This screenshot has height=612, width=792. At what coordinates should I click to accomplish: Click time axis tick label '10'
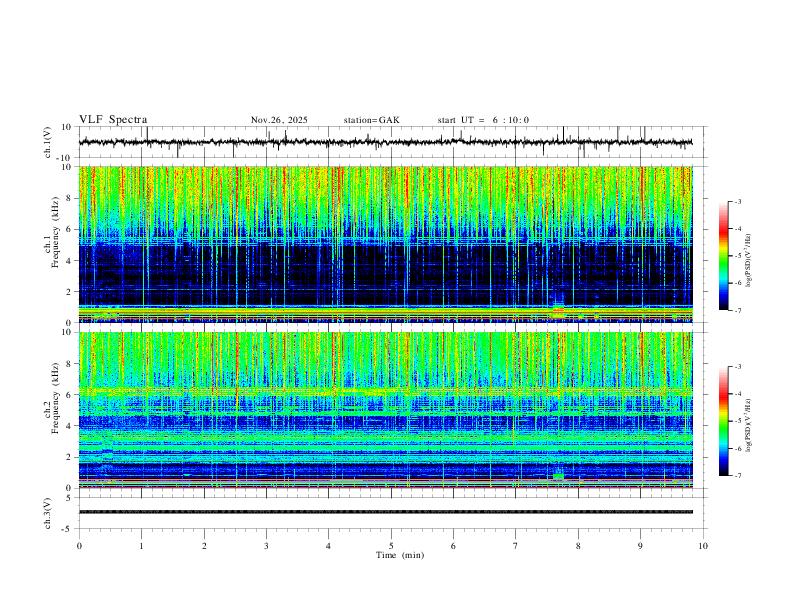click(703, 546)
